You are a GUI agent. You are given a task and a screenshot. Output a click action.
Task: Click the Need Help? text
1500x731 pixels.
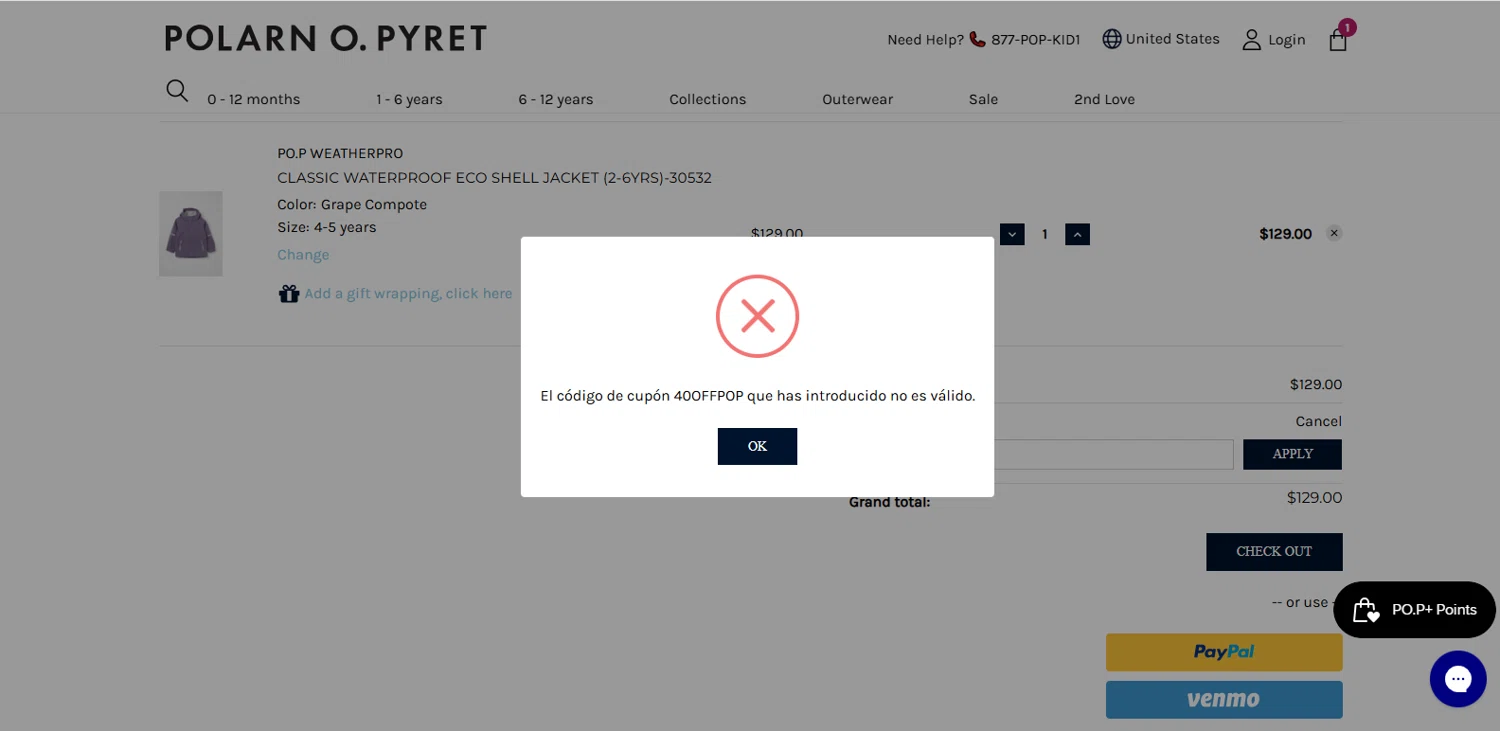(925, 40)
